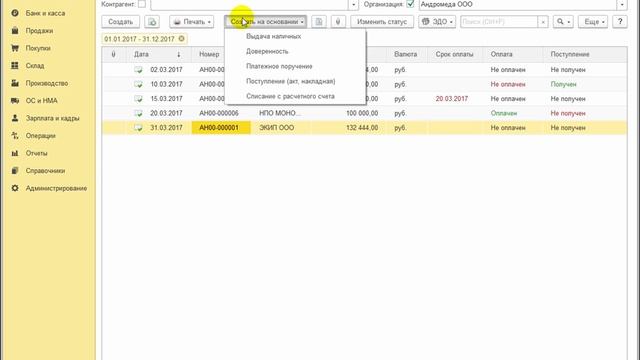This screenshot has height=360, width=640.
Task: Sort by the Дата column header
Action: (x=157, y=54)
